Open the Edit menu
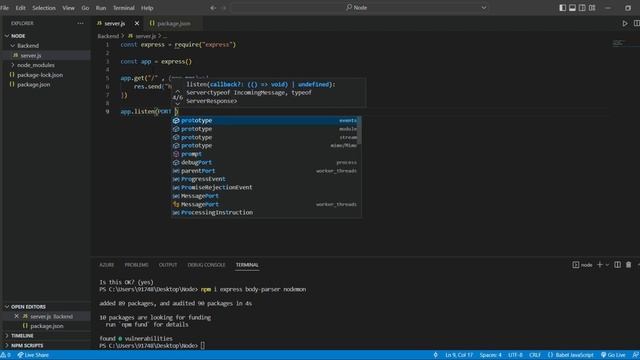The image size is (640, 360). click(20, 8)
